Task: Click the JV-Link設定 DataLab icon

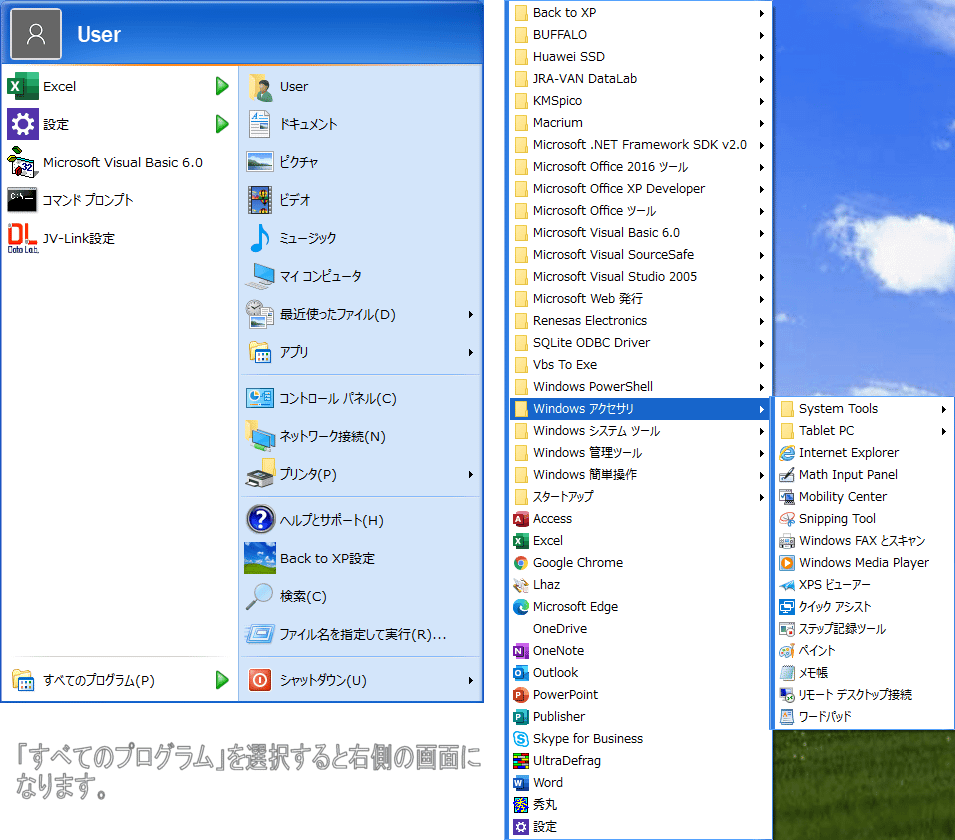Action: (x=23, y=238)
